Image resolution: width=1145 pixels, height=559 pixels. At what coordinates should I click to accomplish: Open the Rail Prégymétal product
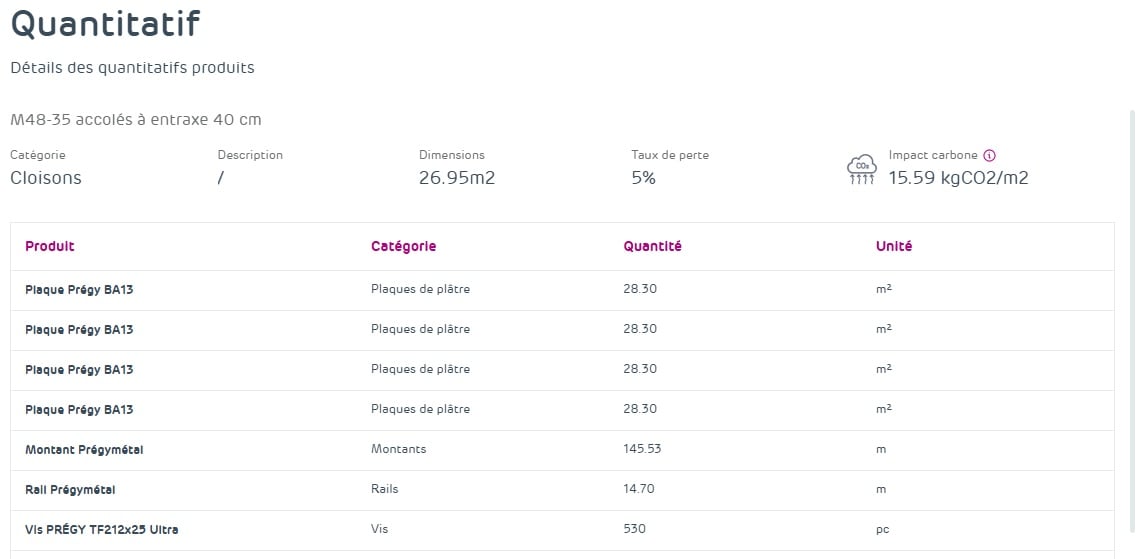70,490
